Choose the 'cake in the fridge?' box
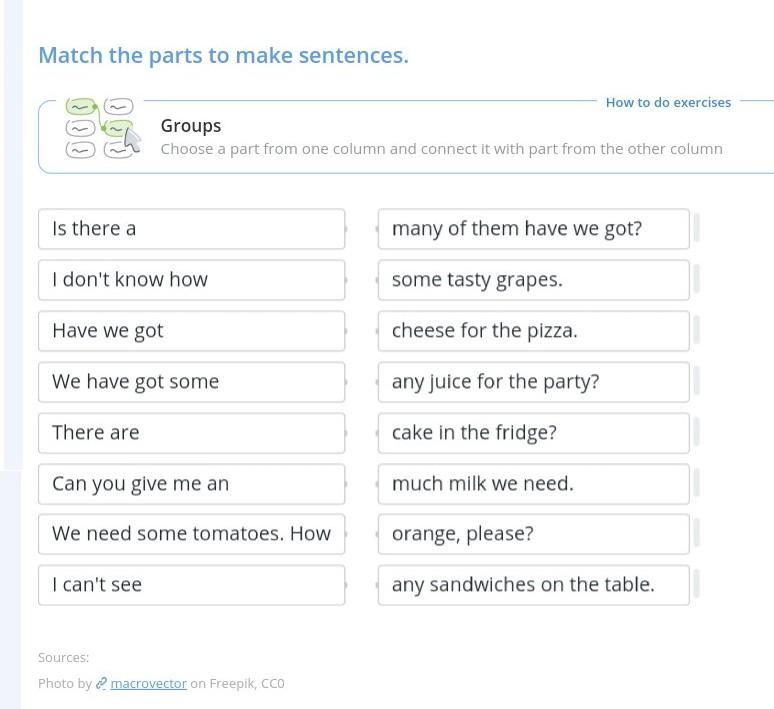The image size is (774, 709). click(x=533, y=433)
